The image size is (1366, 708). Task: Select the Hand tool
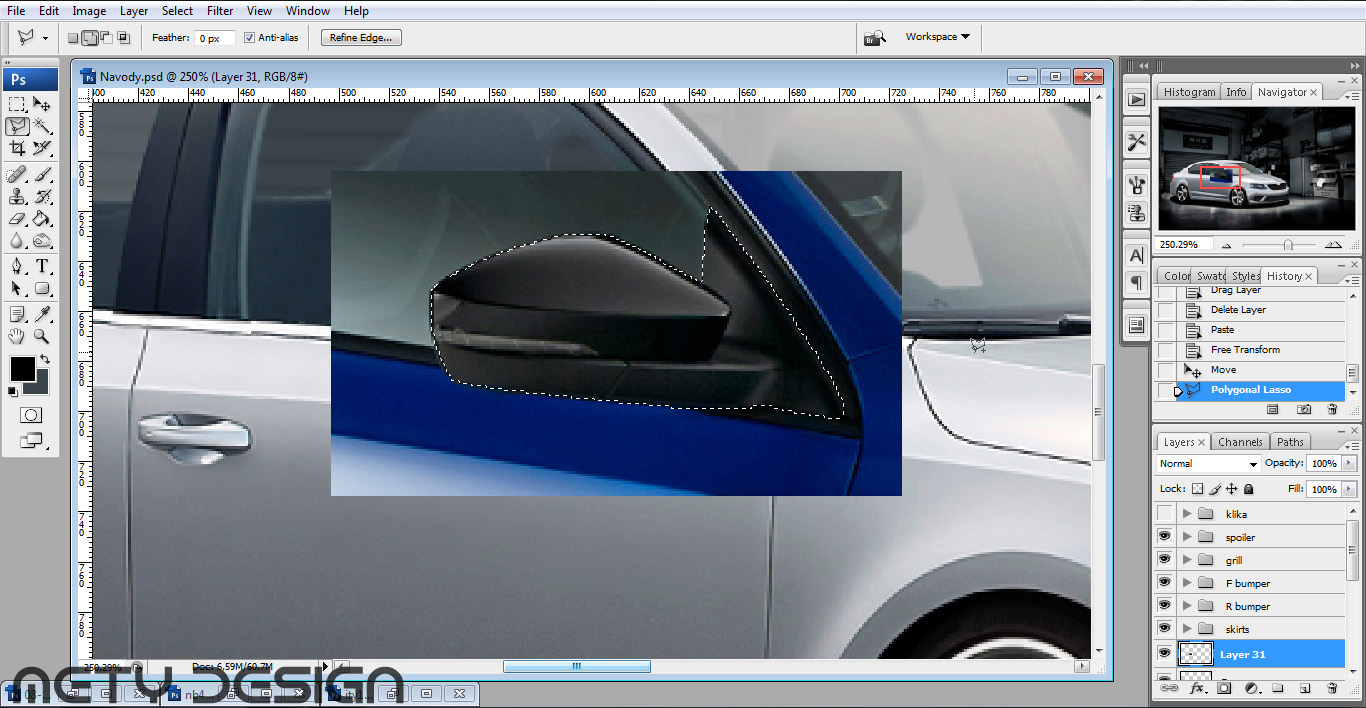17,337
